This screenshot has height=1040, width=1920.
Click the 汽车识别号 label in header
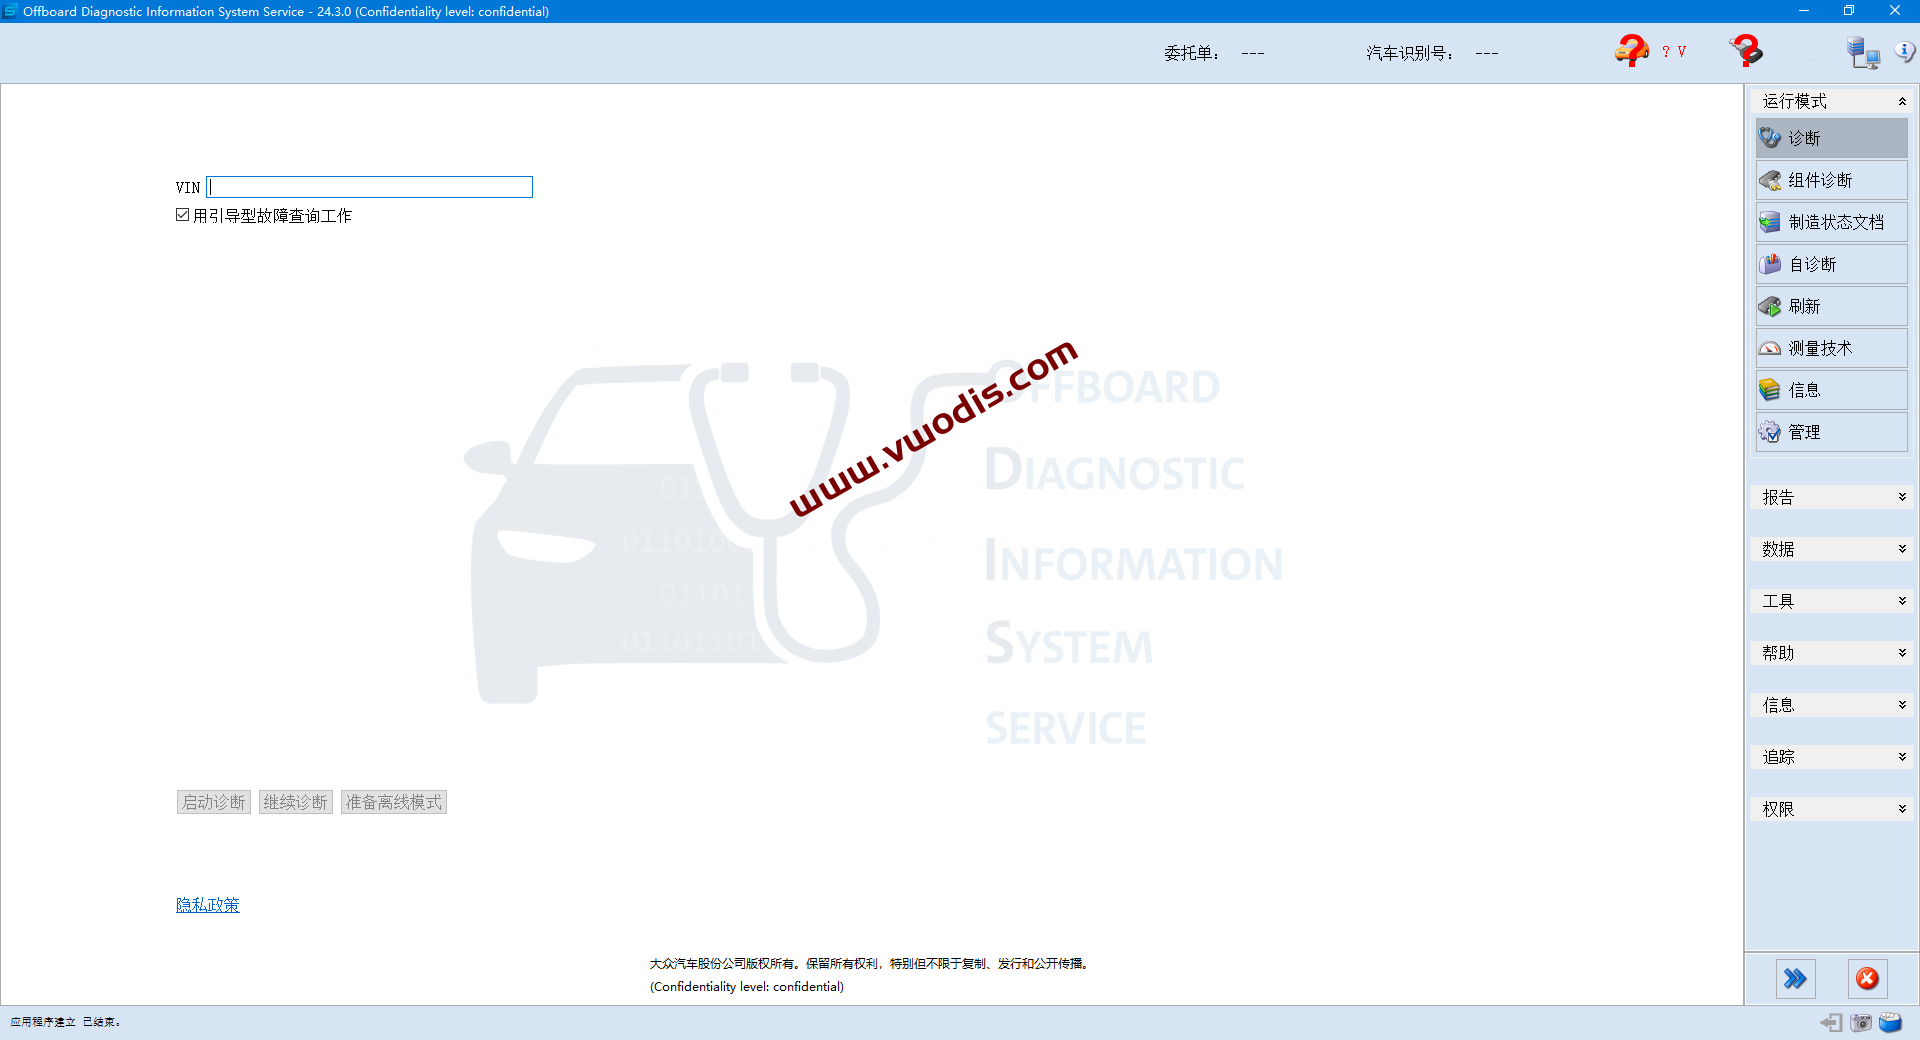tap(1411, 53)
